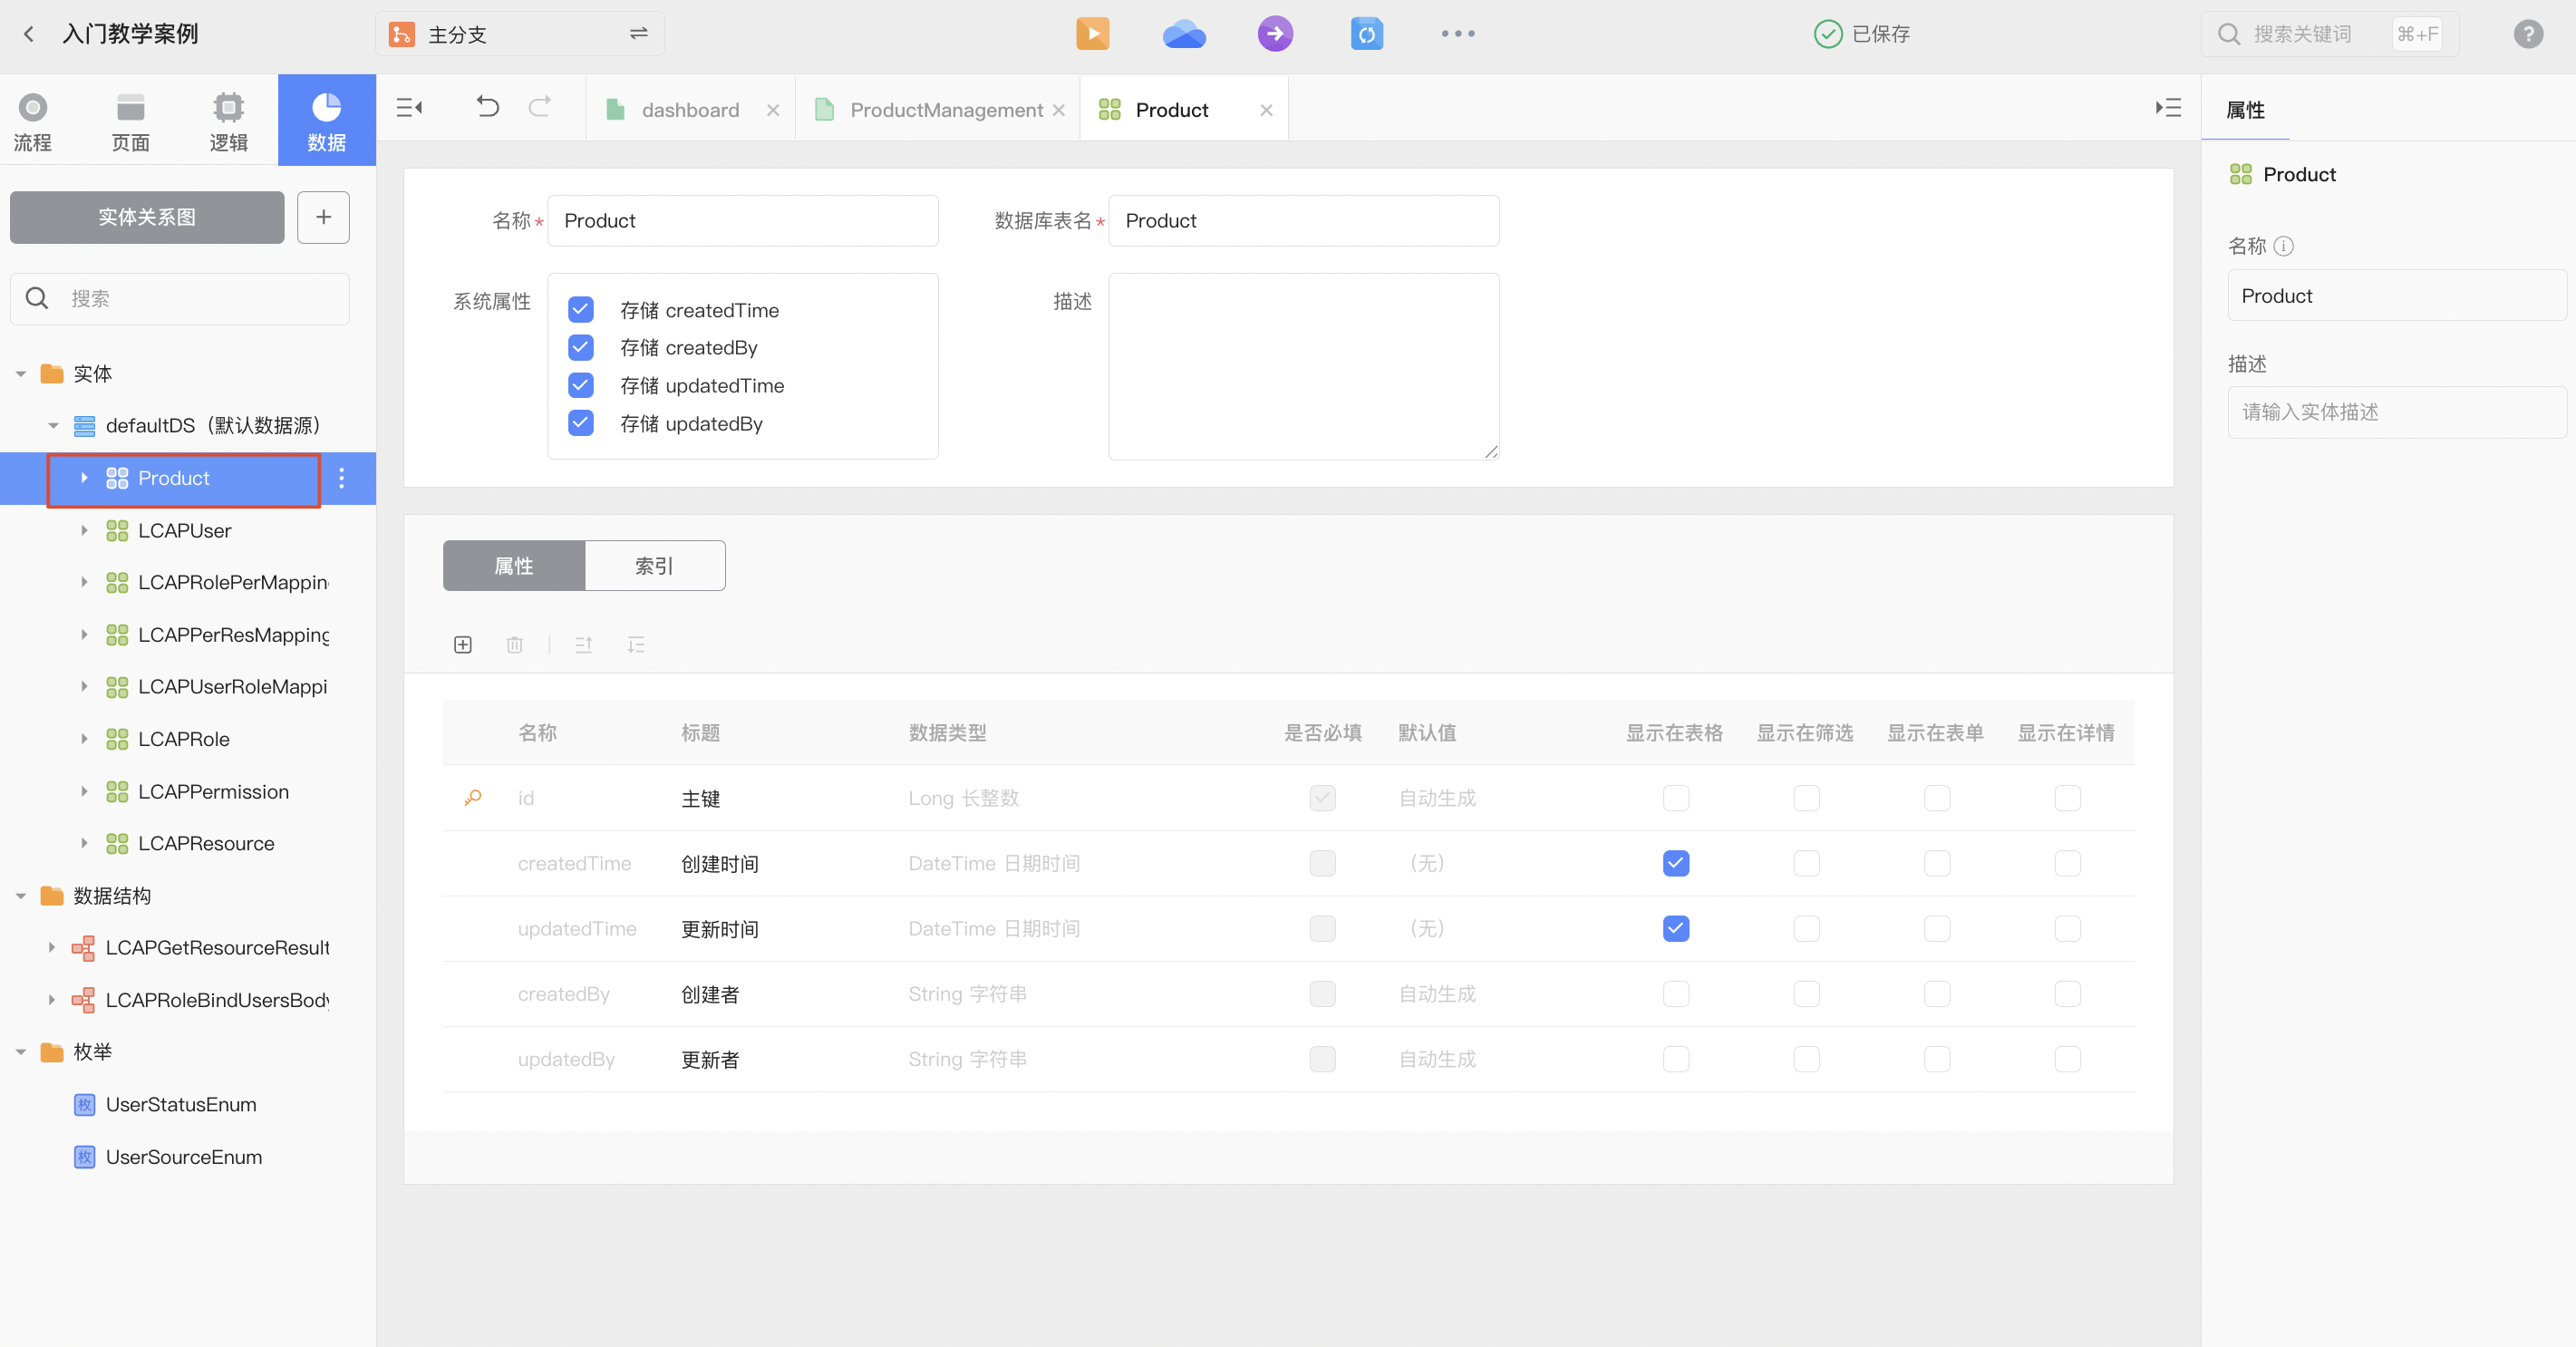2576x1347 pixels.
Task: Close the dashboard tab
Action: [x=773, y=110]
